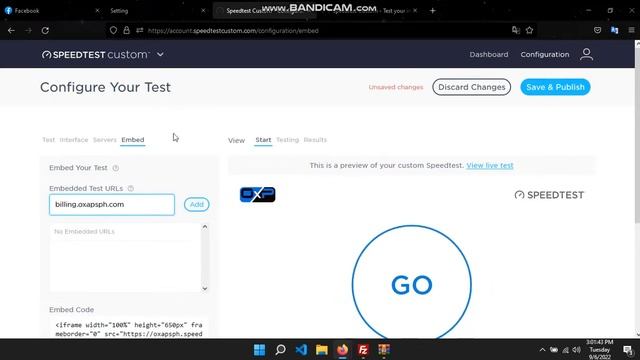Click the forward navigation arrow
This screenshot has width=640, height=360.
pos(28,30)
